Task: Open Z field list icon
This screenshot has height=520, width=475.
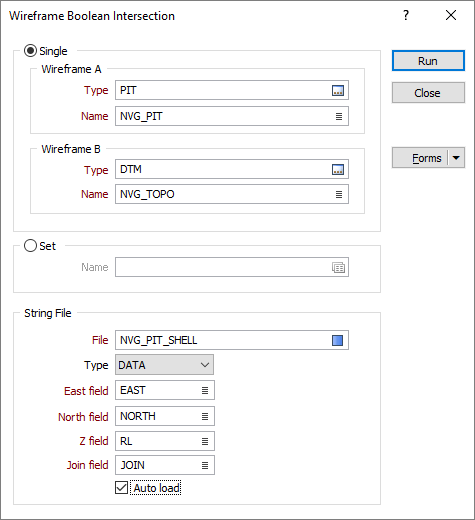Action: [205, 441]
